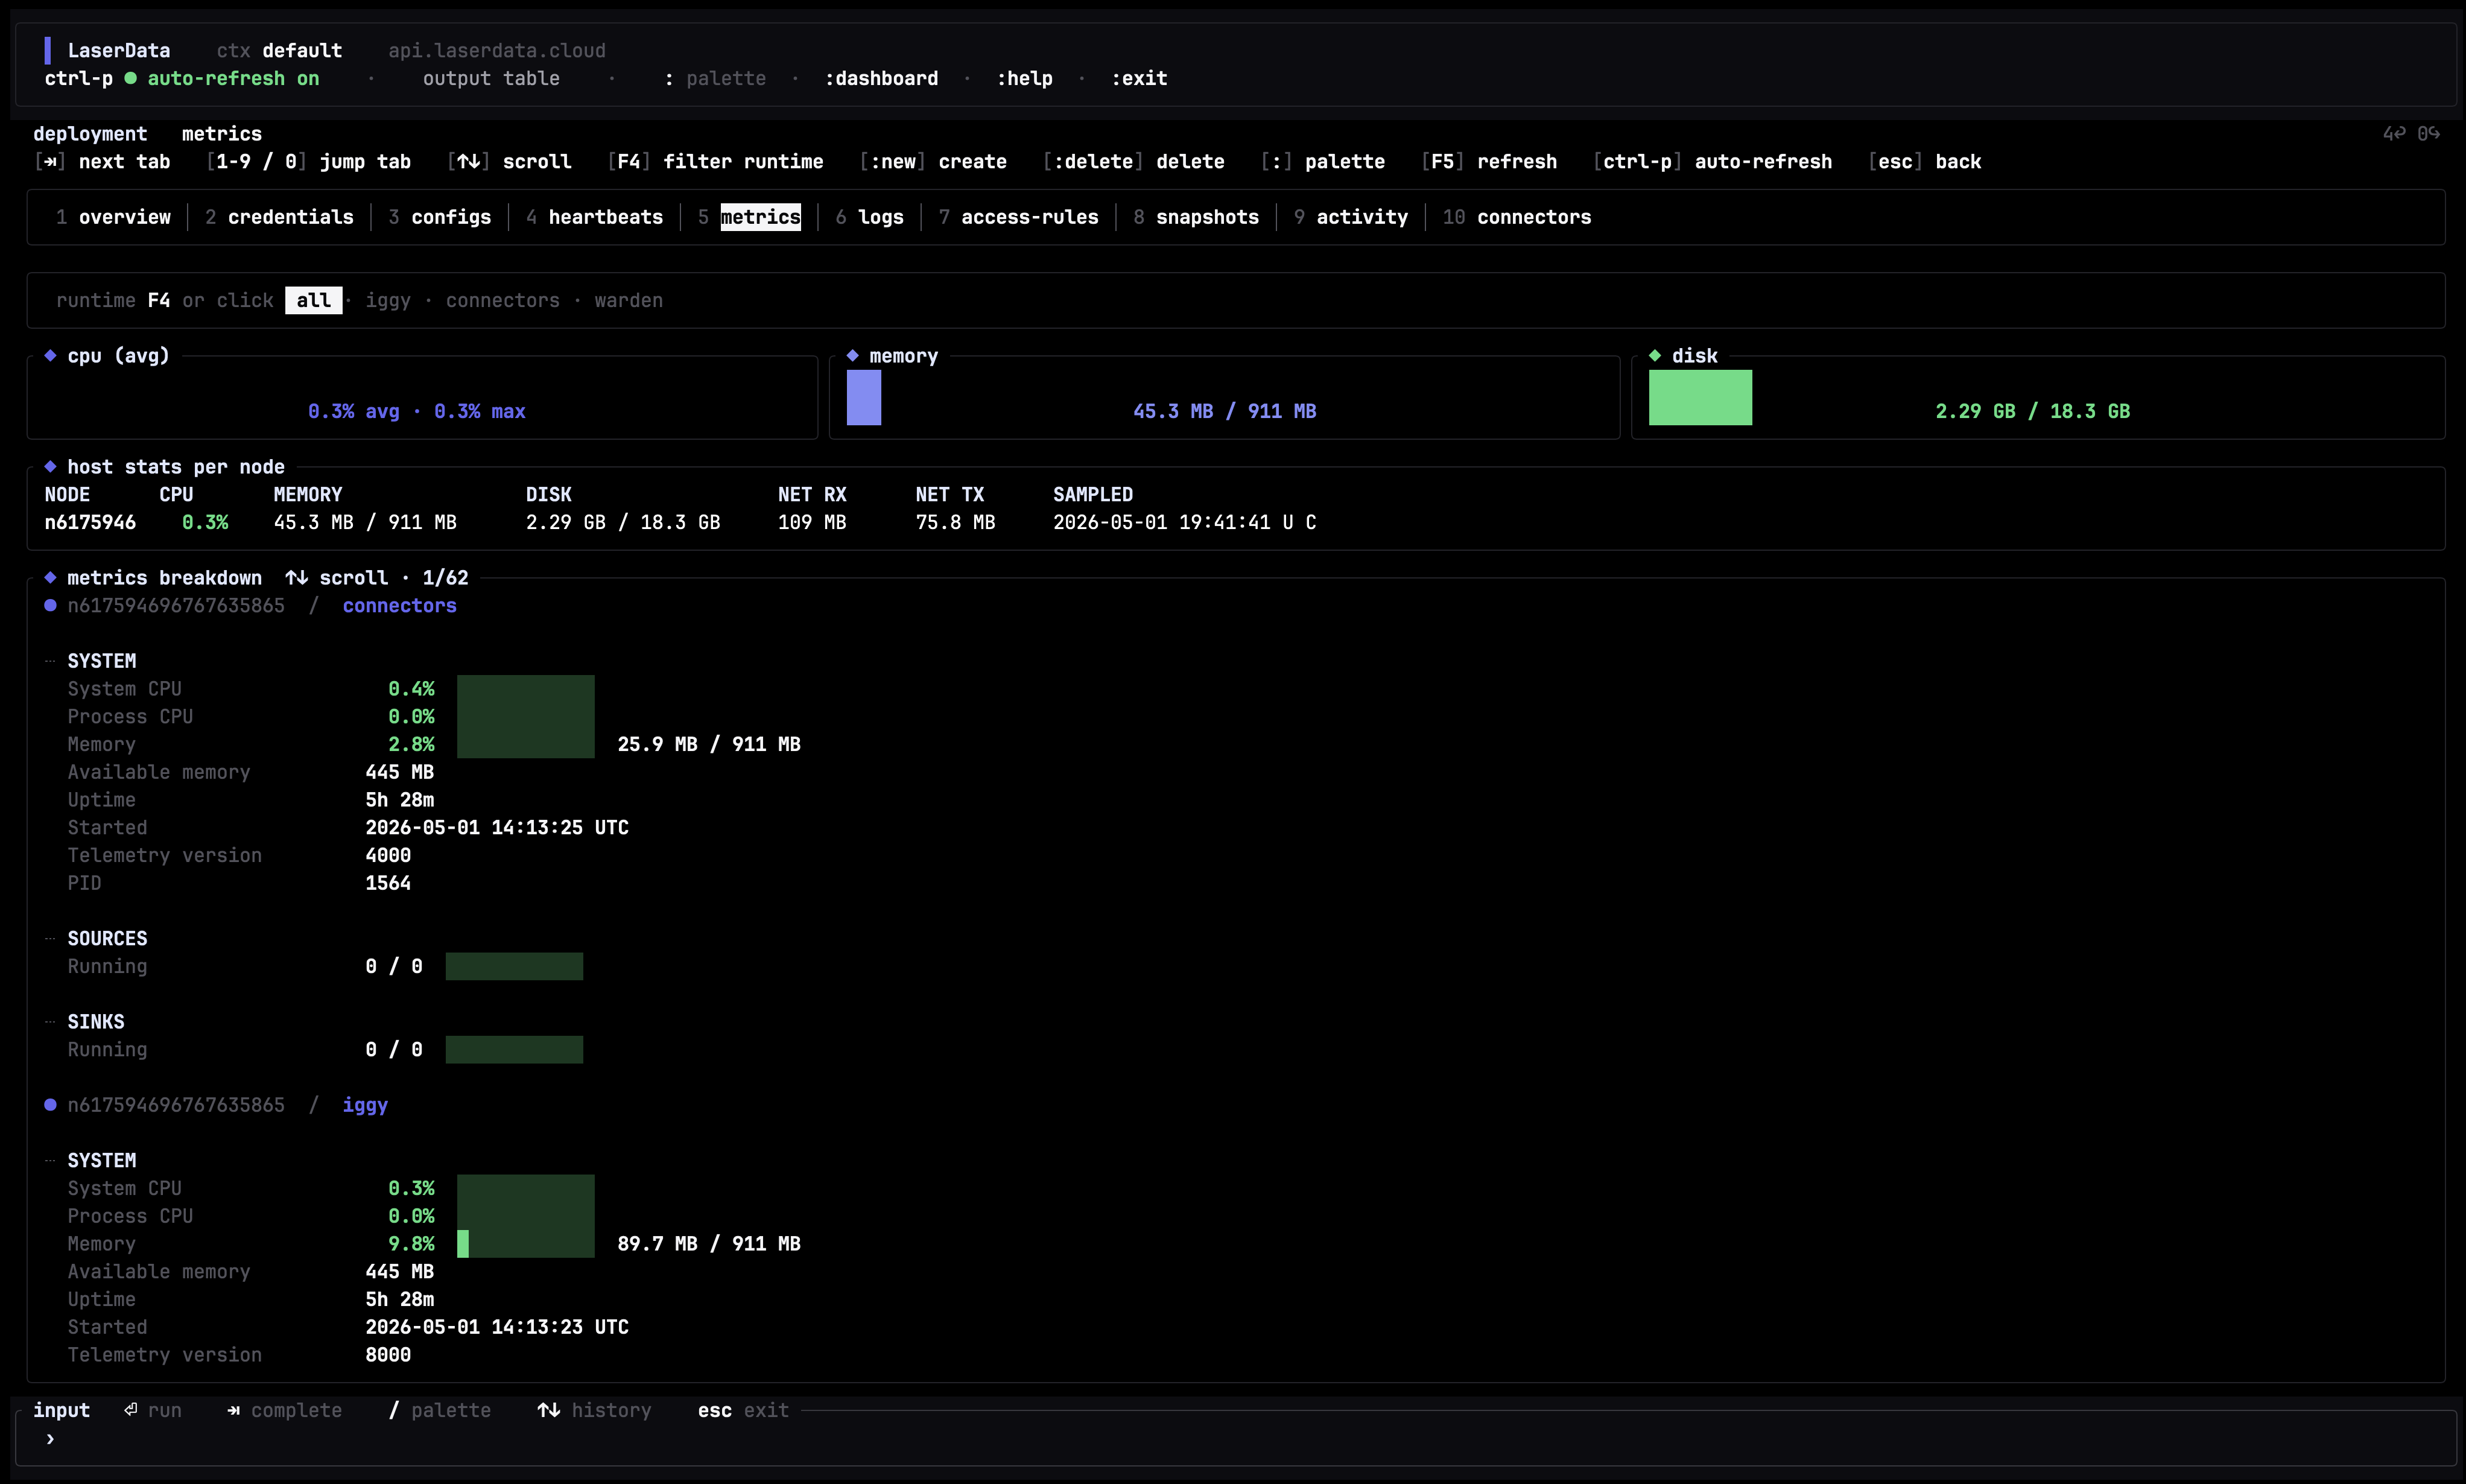Image resolution: width=2466 pixels, height=1484 pixels.
Task: Click the :help command
Action: pyautogui.click(x=1024, y=78)
